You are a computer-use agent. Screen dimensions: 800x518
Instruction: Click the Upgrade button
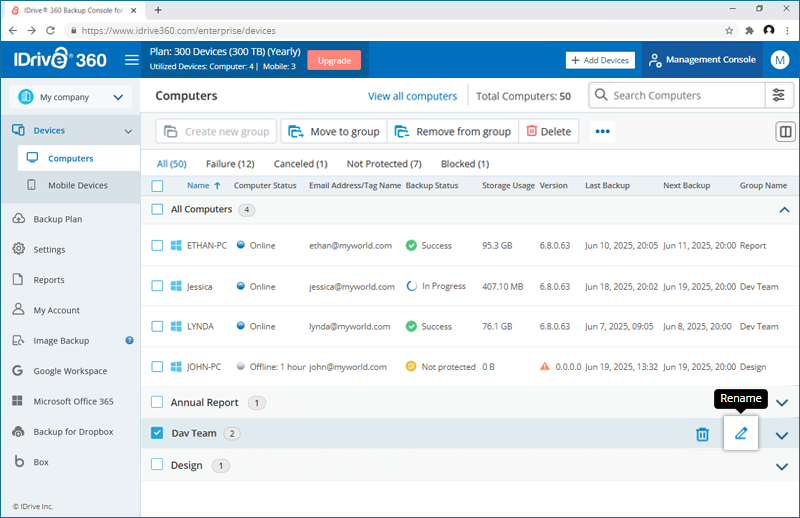(x=334, y=60)
